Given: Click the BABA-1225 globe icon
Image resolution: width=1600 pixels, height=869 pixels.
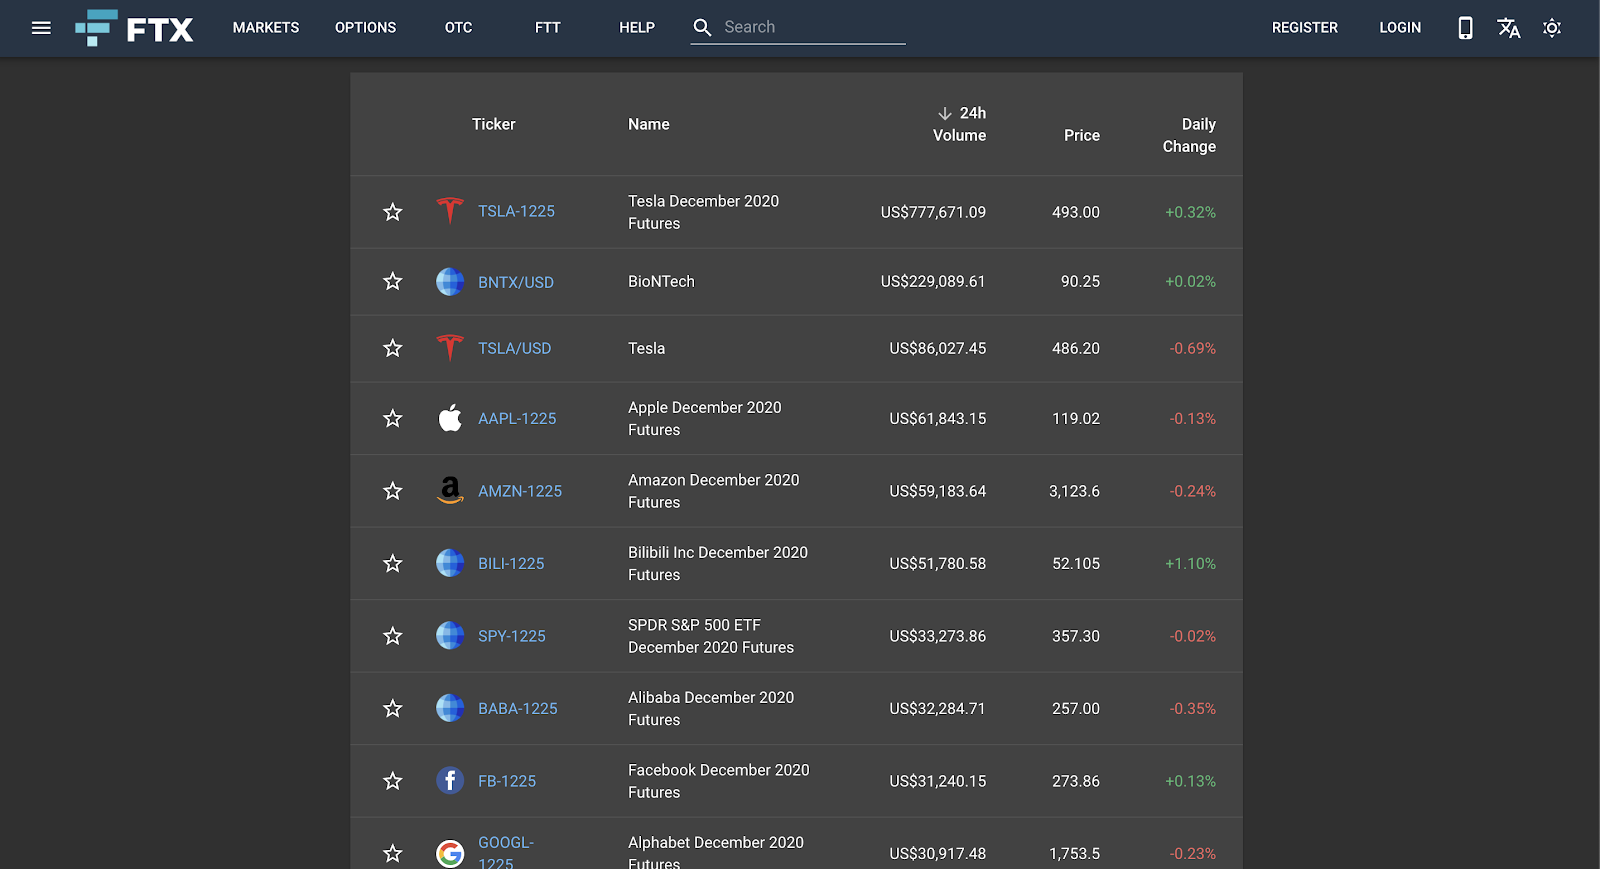Looking at the screenshot, I should (x=450, y=708).
